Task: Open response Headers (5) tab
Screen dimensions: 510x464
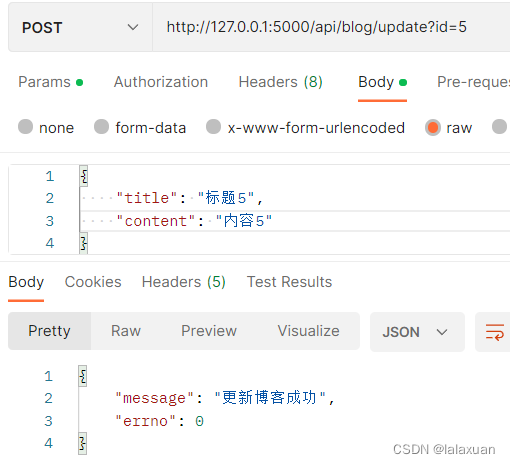Action: click(x=184, y=282)
